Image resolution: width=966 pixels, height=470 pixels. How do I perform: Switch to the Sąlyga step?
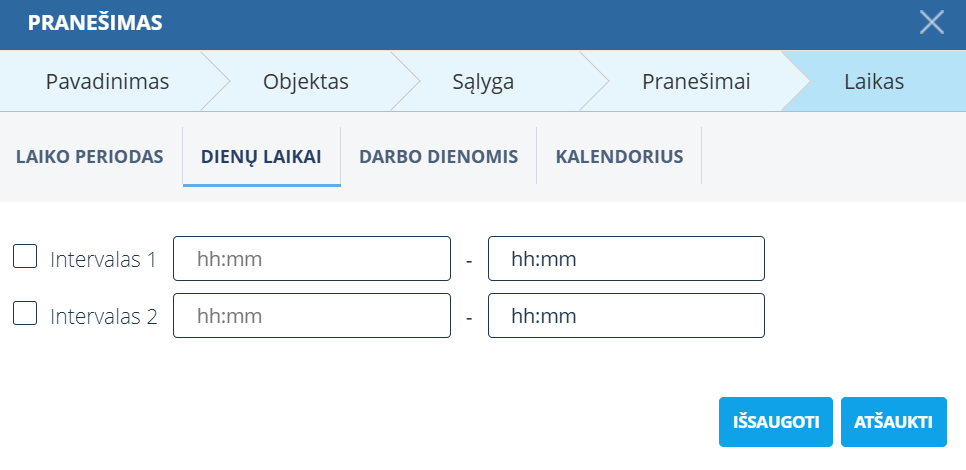[x=483, y=82]
